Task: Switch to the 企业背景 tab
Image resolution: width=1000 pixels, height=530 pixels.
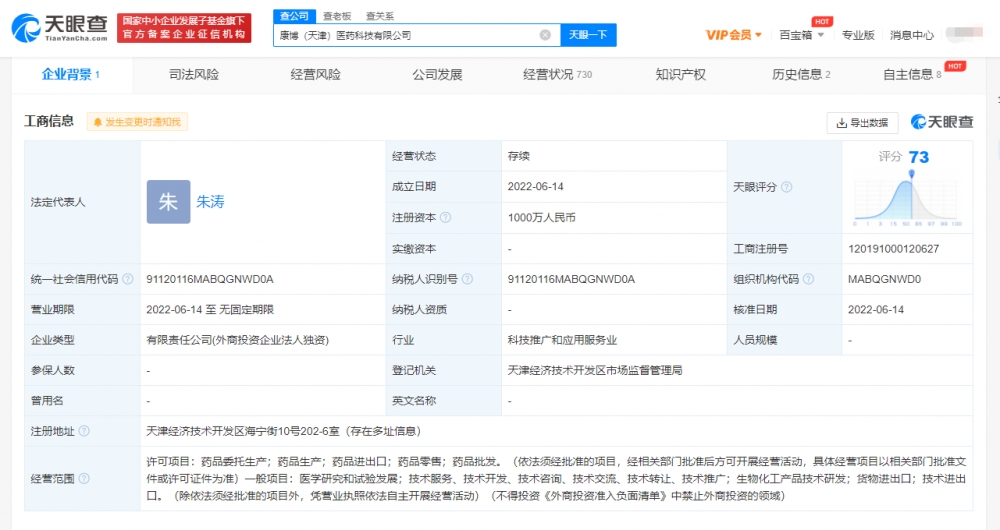Action: (71, 75)
